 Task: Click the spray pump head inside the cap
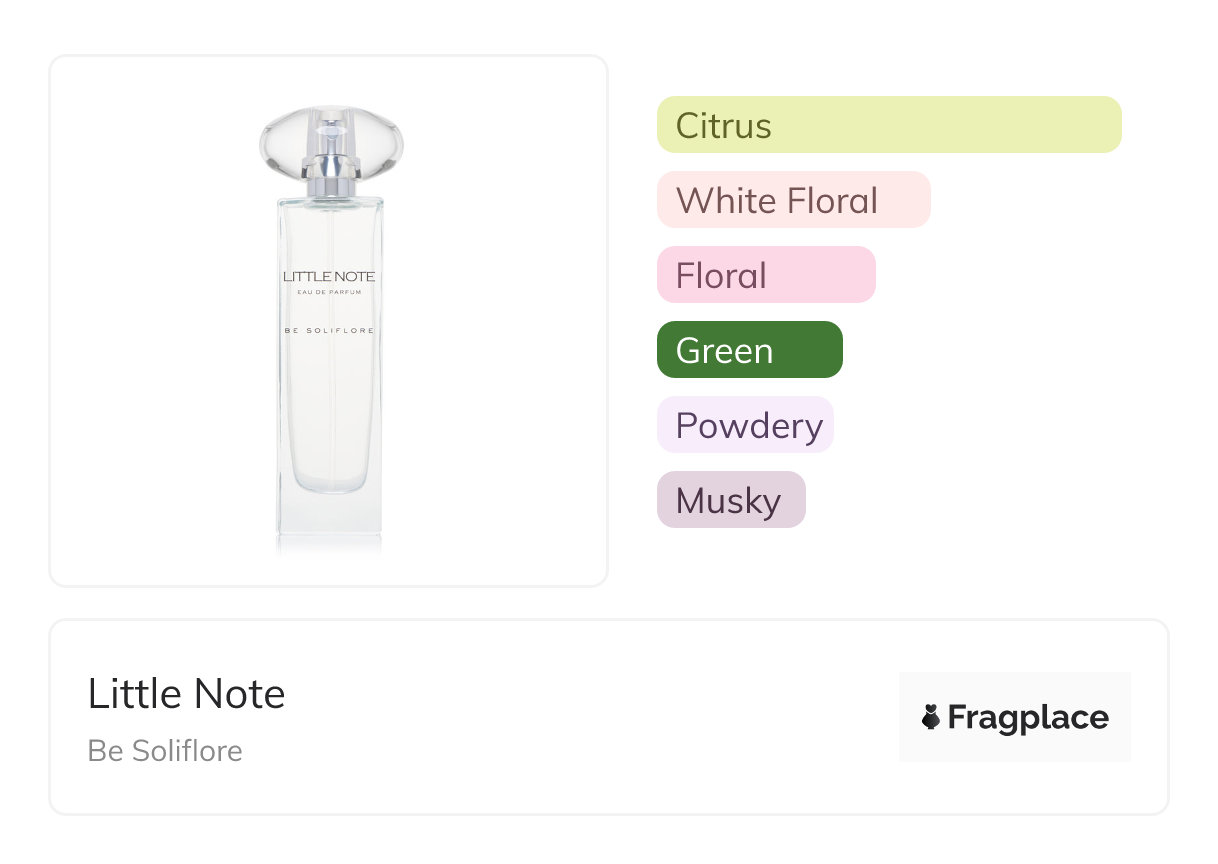click(331, 128)
